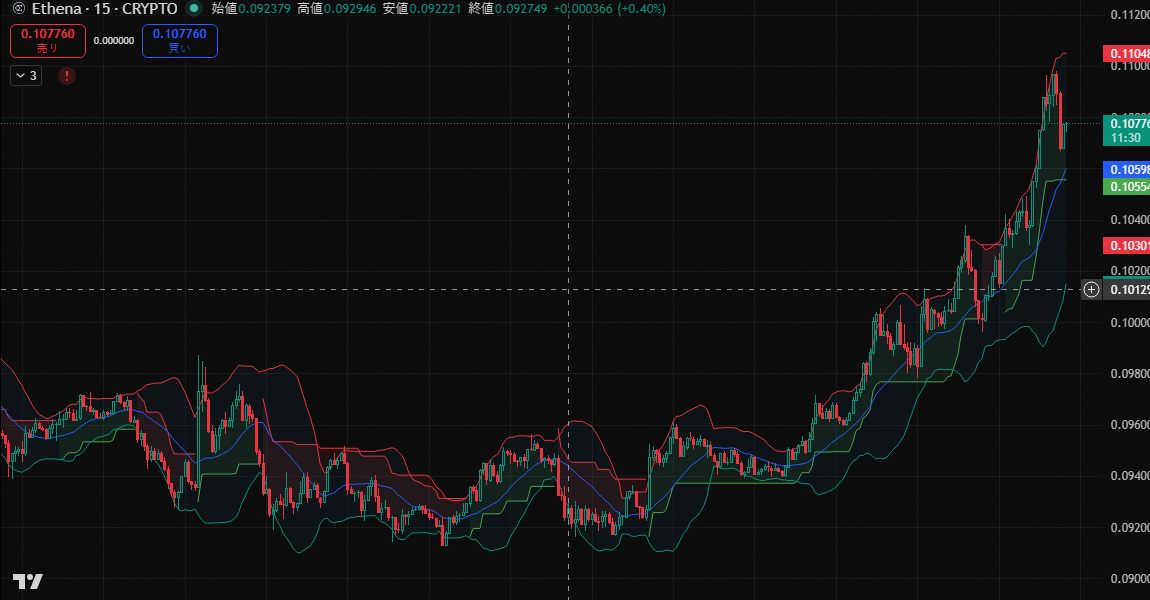The height and width of the screenshot is (600, 1150).
Task: Open the red exclamation warning icon
Action: (x=67, y=76)
